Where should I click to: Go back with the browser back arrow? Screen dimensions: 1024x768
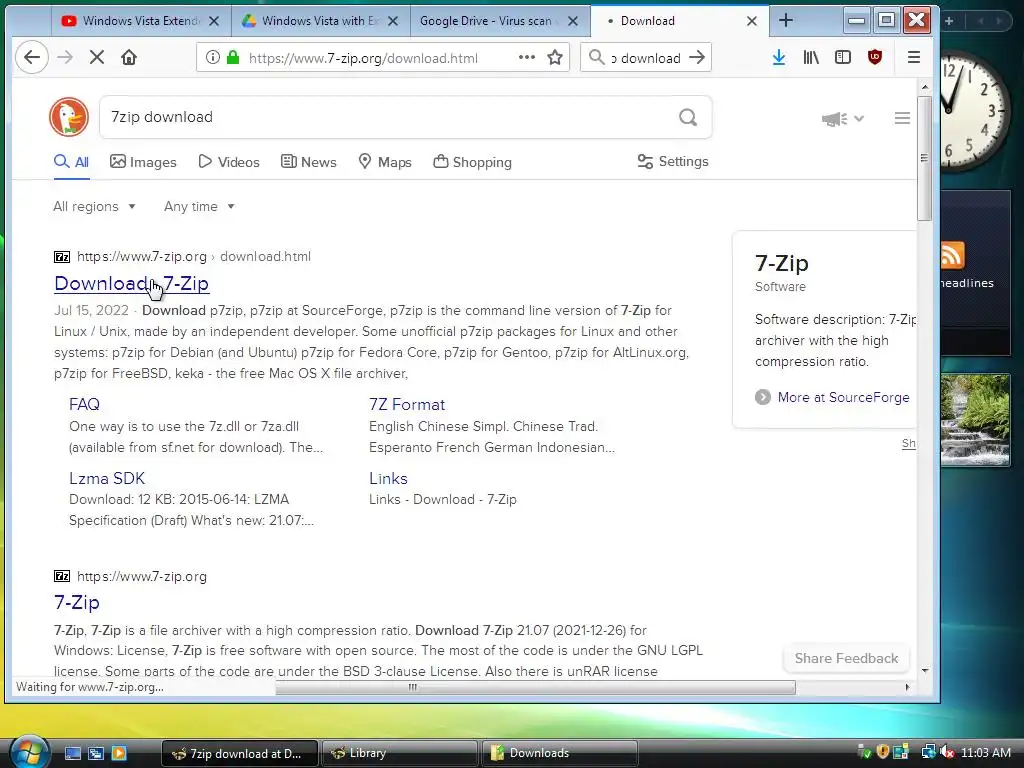tap(31, 57)
